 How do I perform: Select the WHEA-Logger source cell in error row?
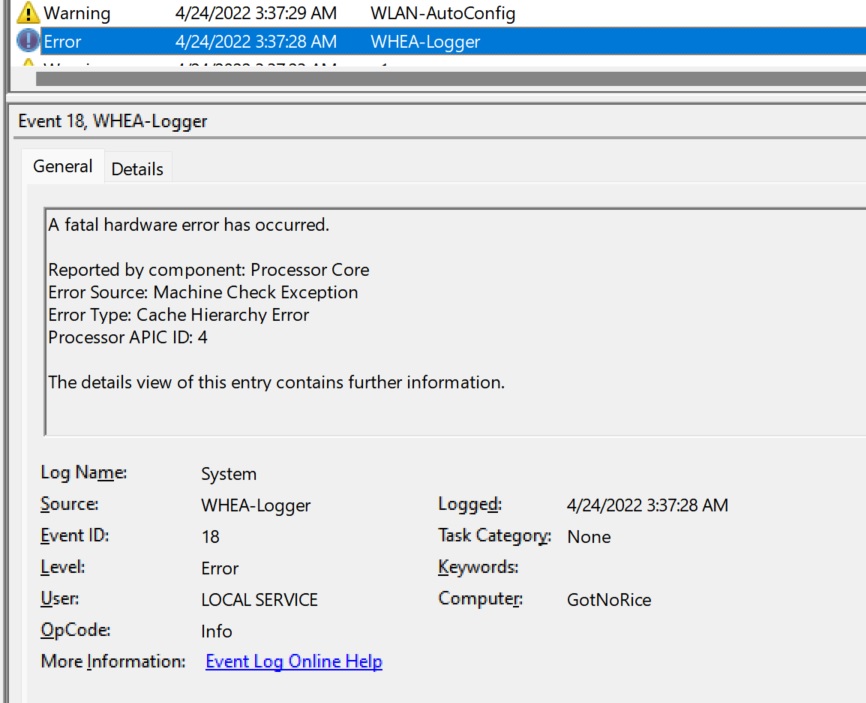[425, 42]
